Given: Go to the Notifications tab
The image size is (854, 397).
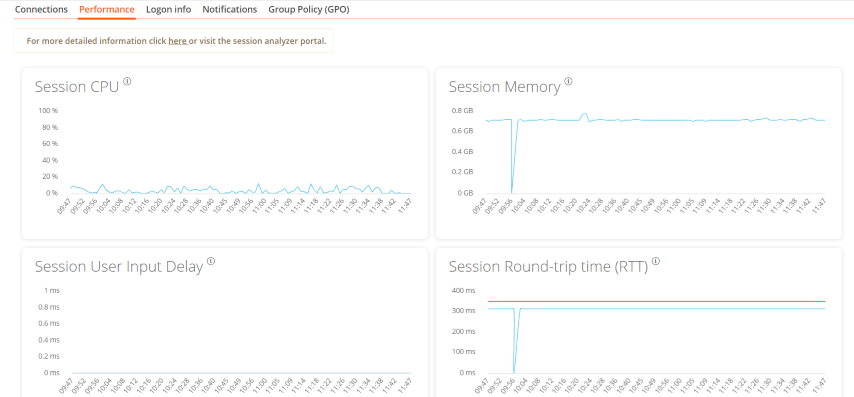Looking at the screenshot, I should pos(230,9).
